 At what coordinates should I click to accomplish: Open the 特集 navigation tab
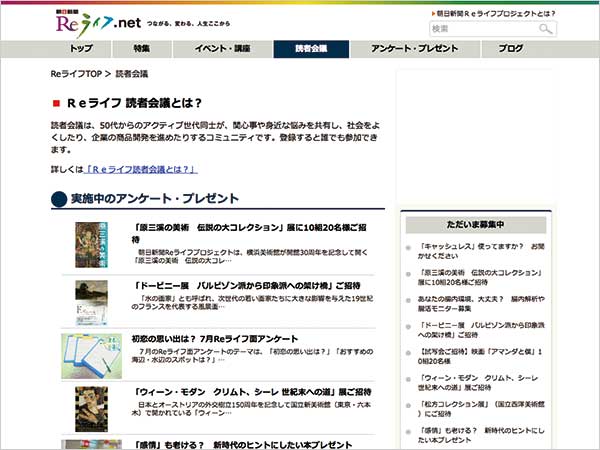[141, 49]
